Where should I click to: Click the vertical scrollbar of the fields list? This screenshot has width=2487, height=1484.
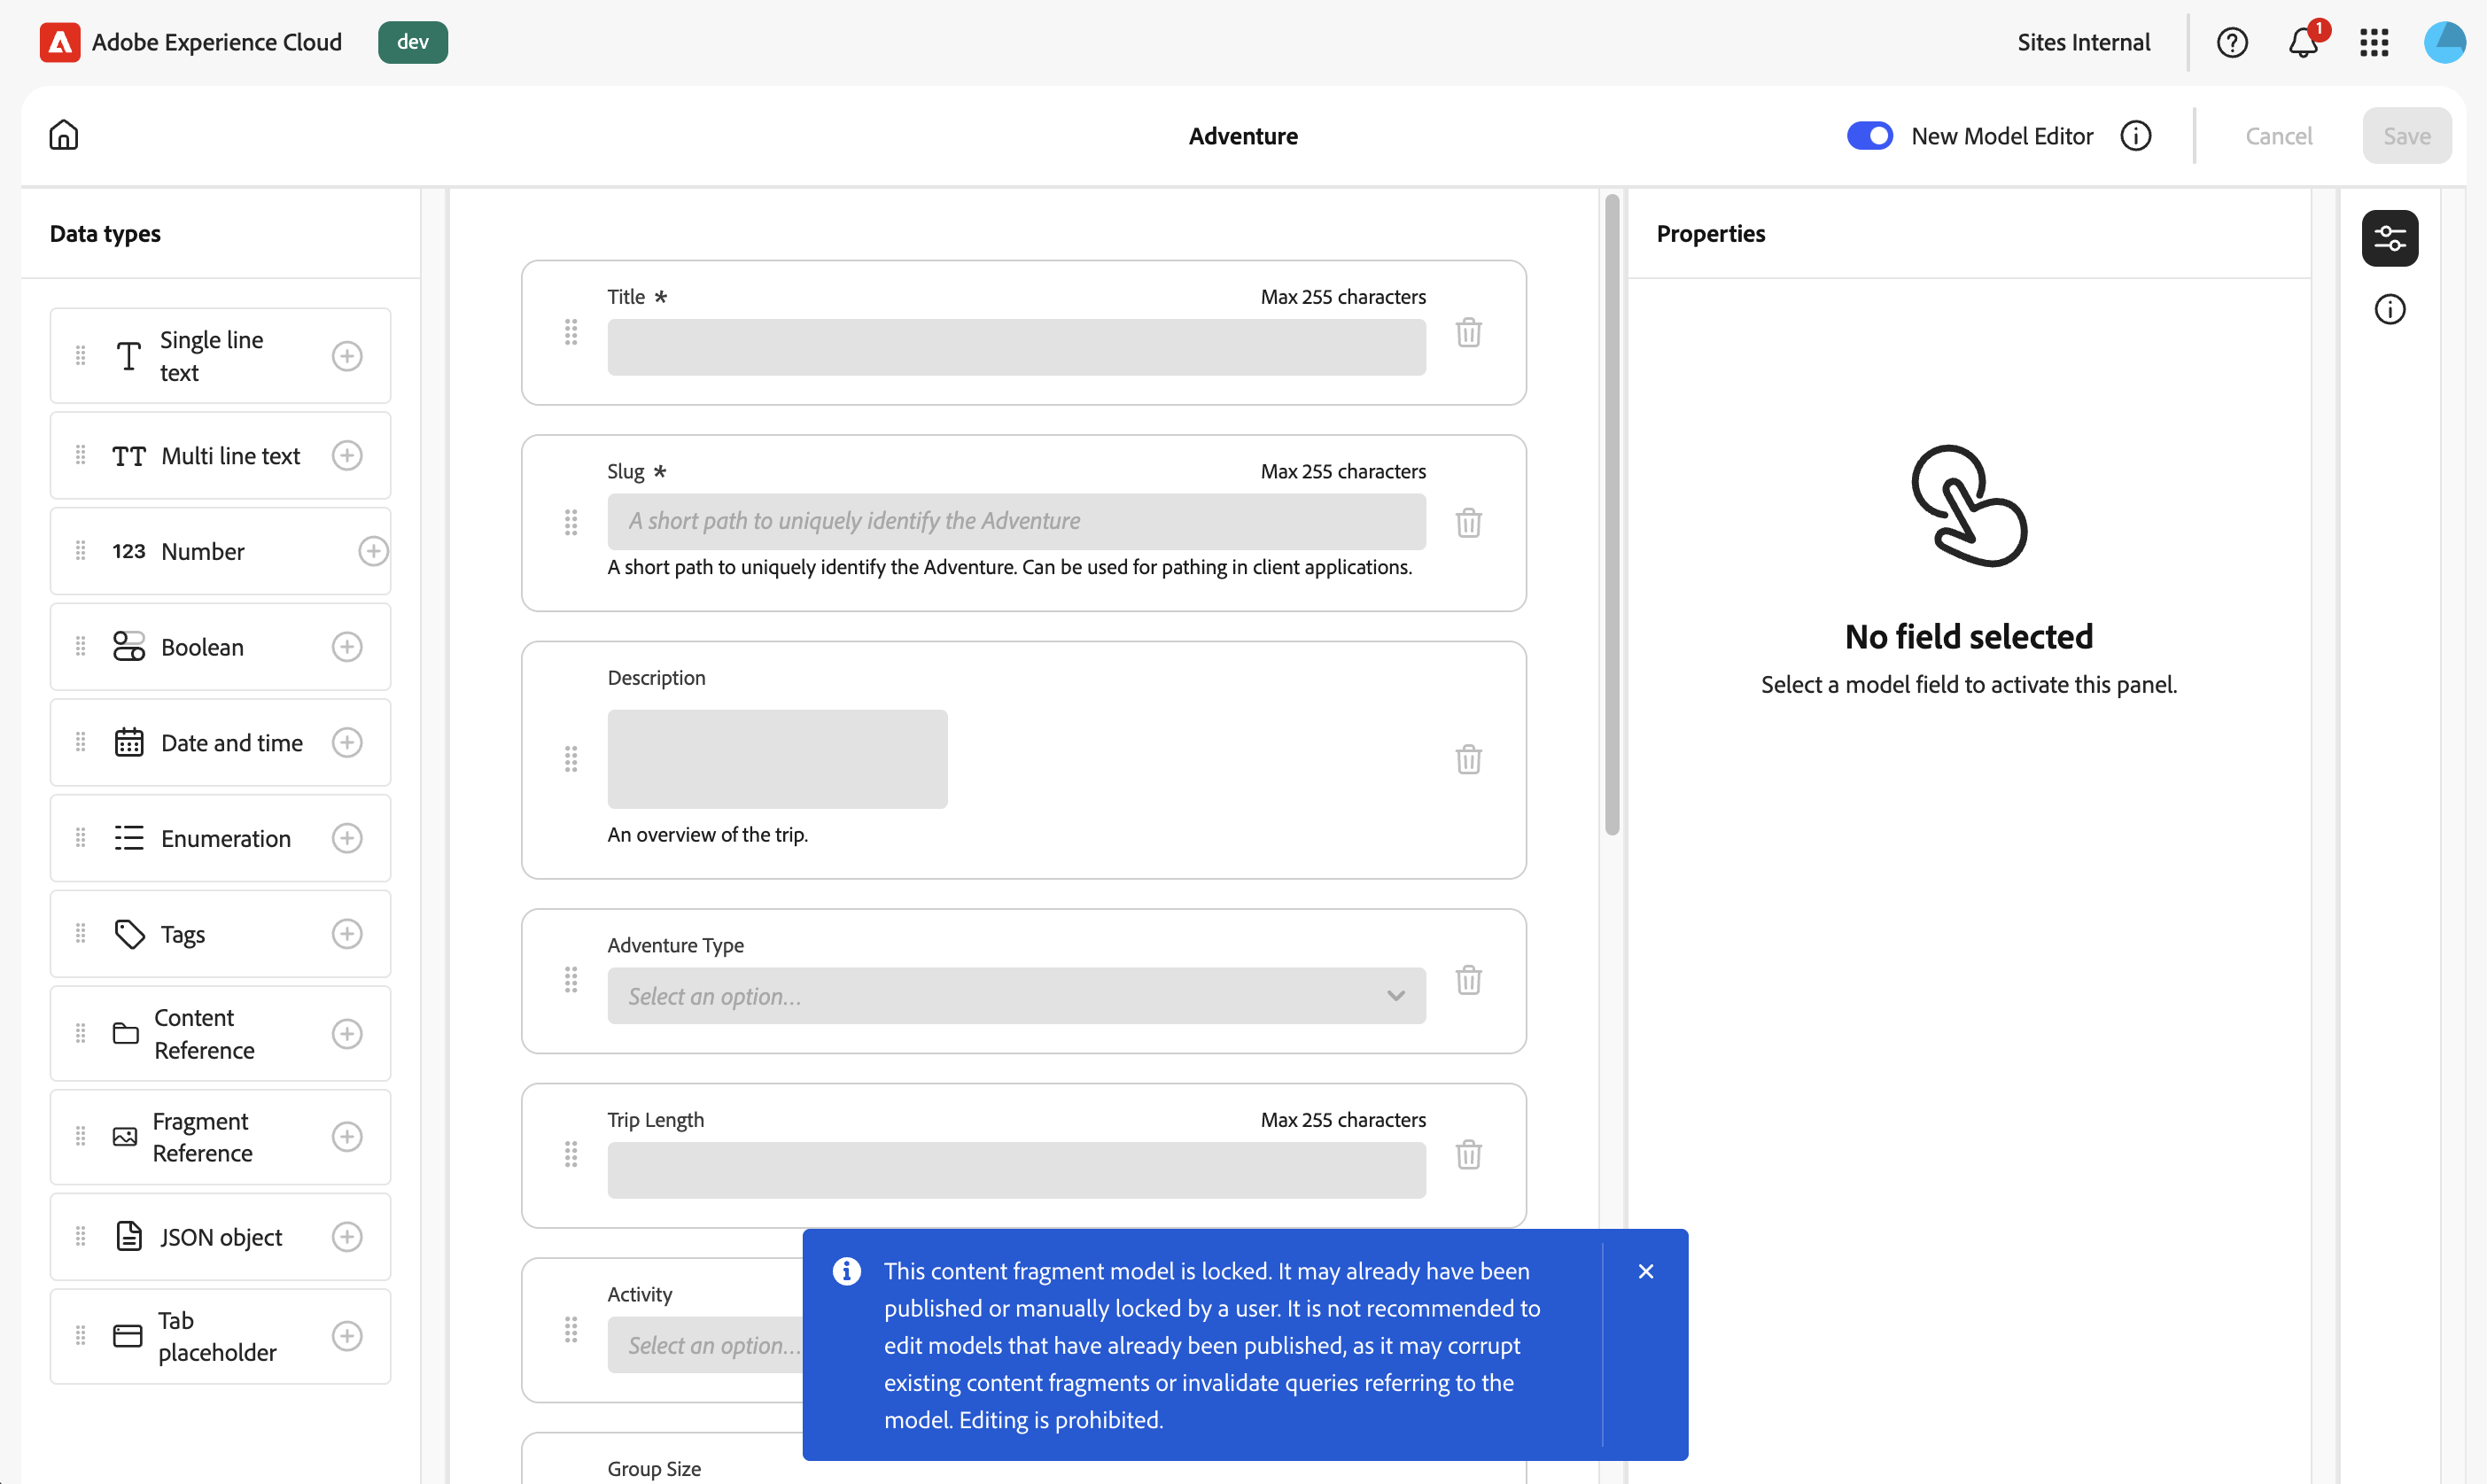pyautogui.click(x=1612, y=515)
